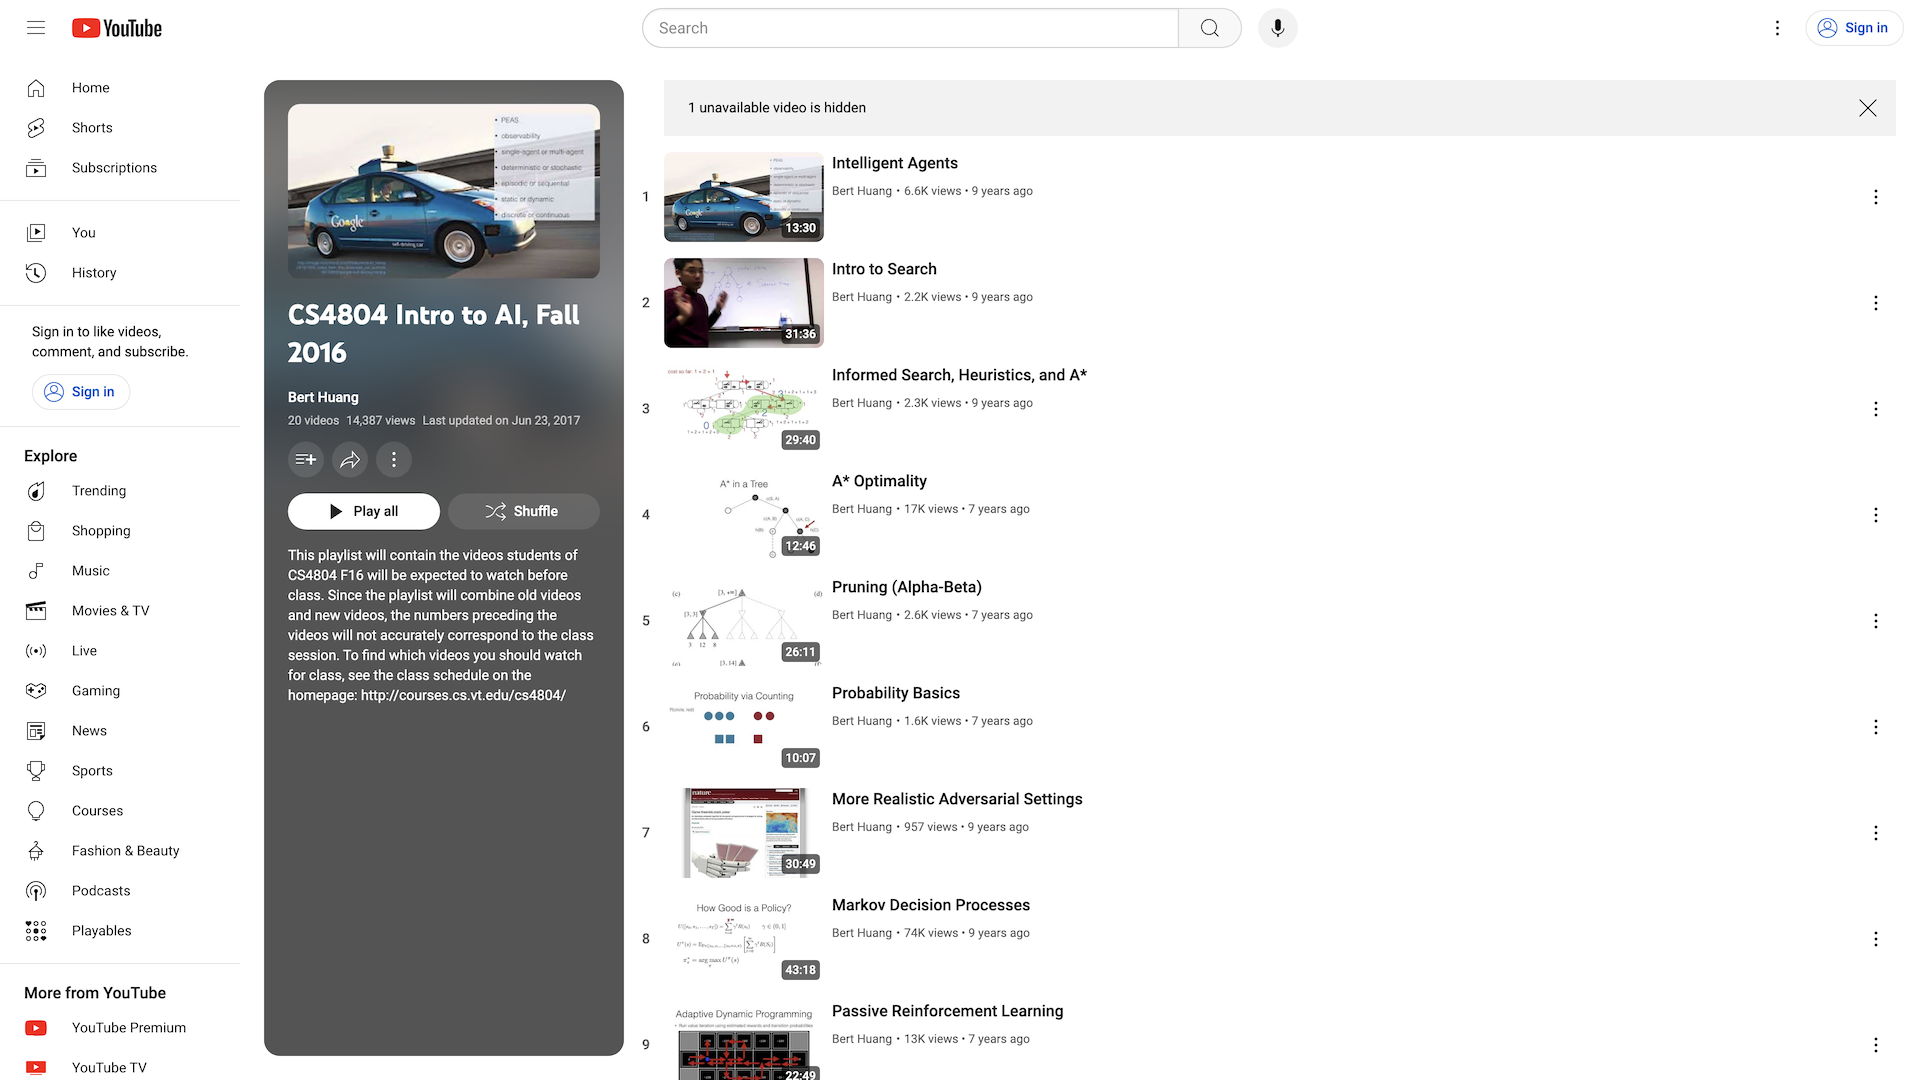Open action menu for Intro to Search
The width and height of the screenshot is (1920, 1080).
[x=1876, y=303]
